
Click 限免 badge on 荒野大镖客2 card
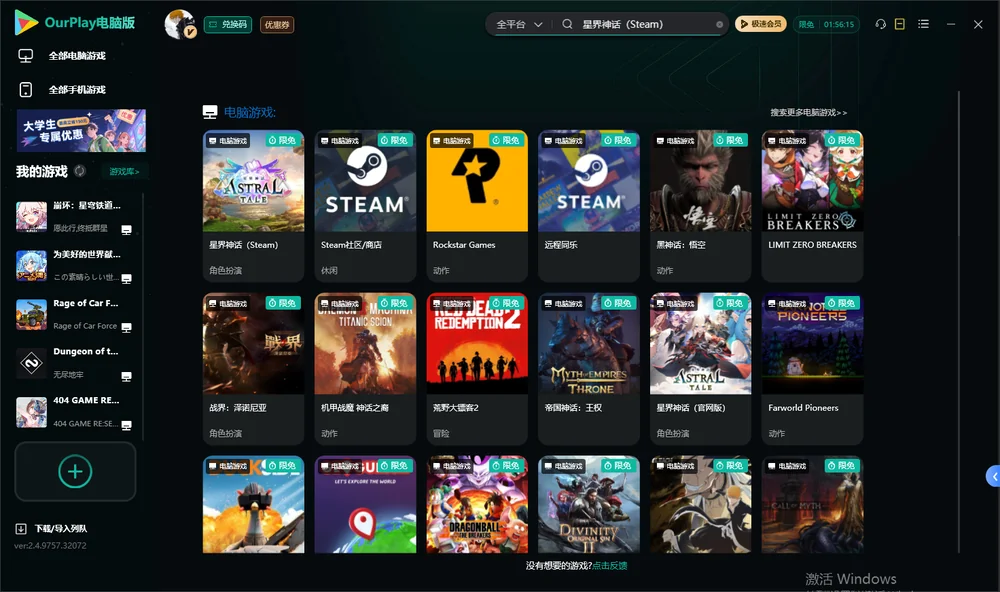(x=505, y=303)
